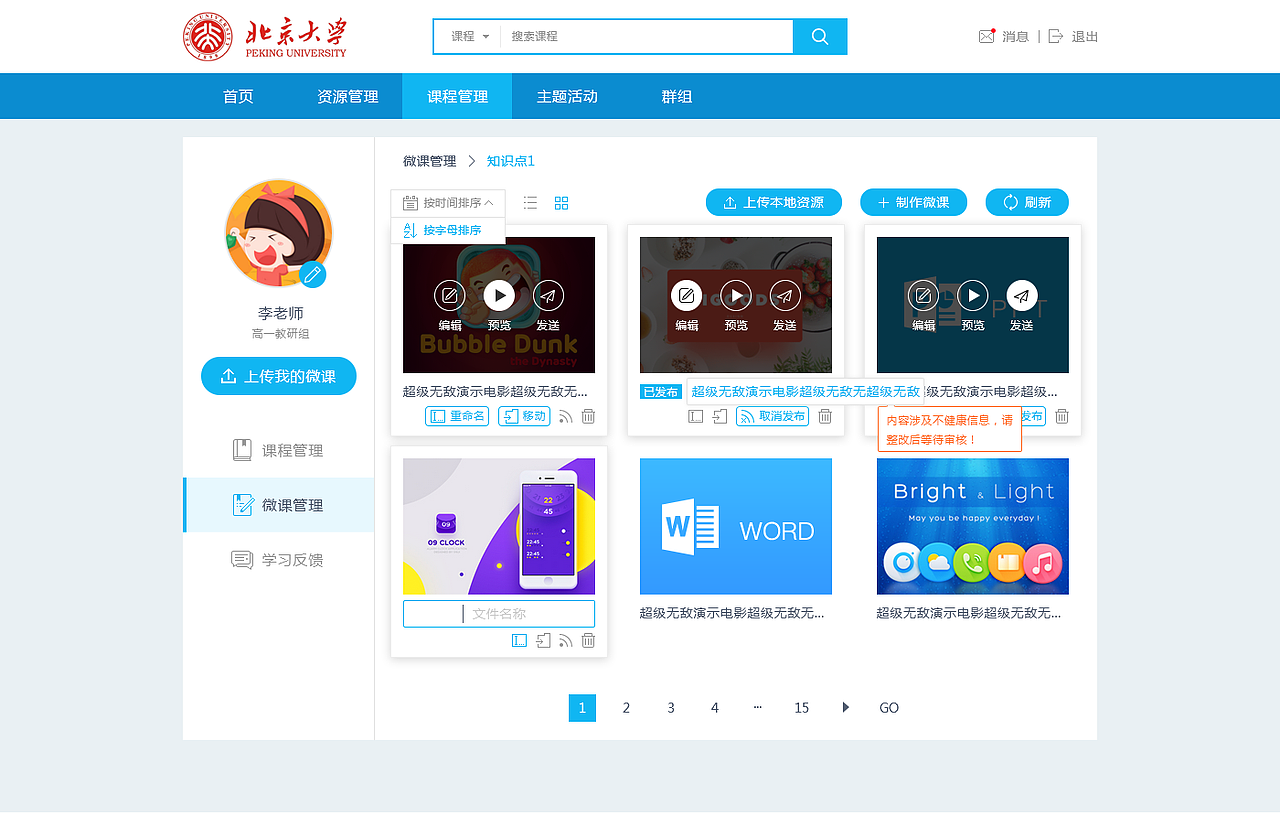The image size is (1280, 816).
Task: Edit the avatar using the pencil icon
Action: click(313, 274)
